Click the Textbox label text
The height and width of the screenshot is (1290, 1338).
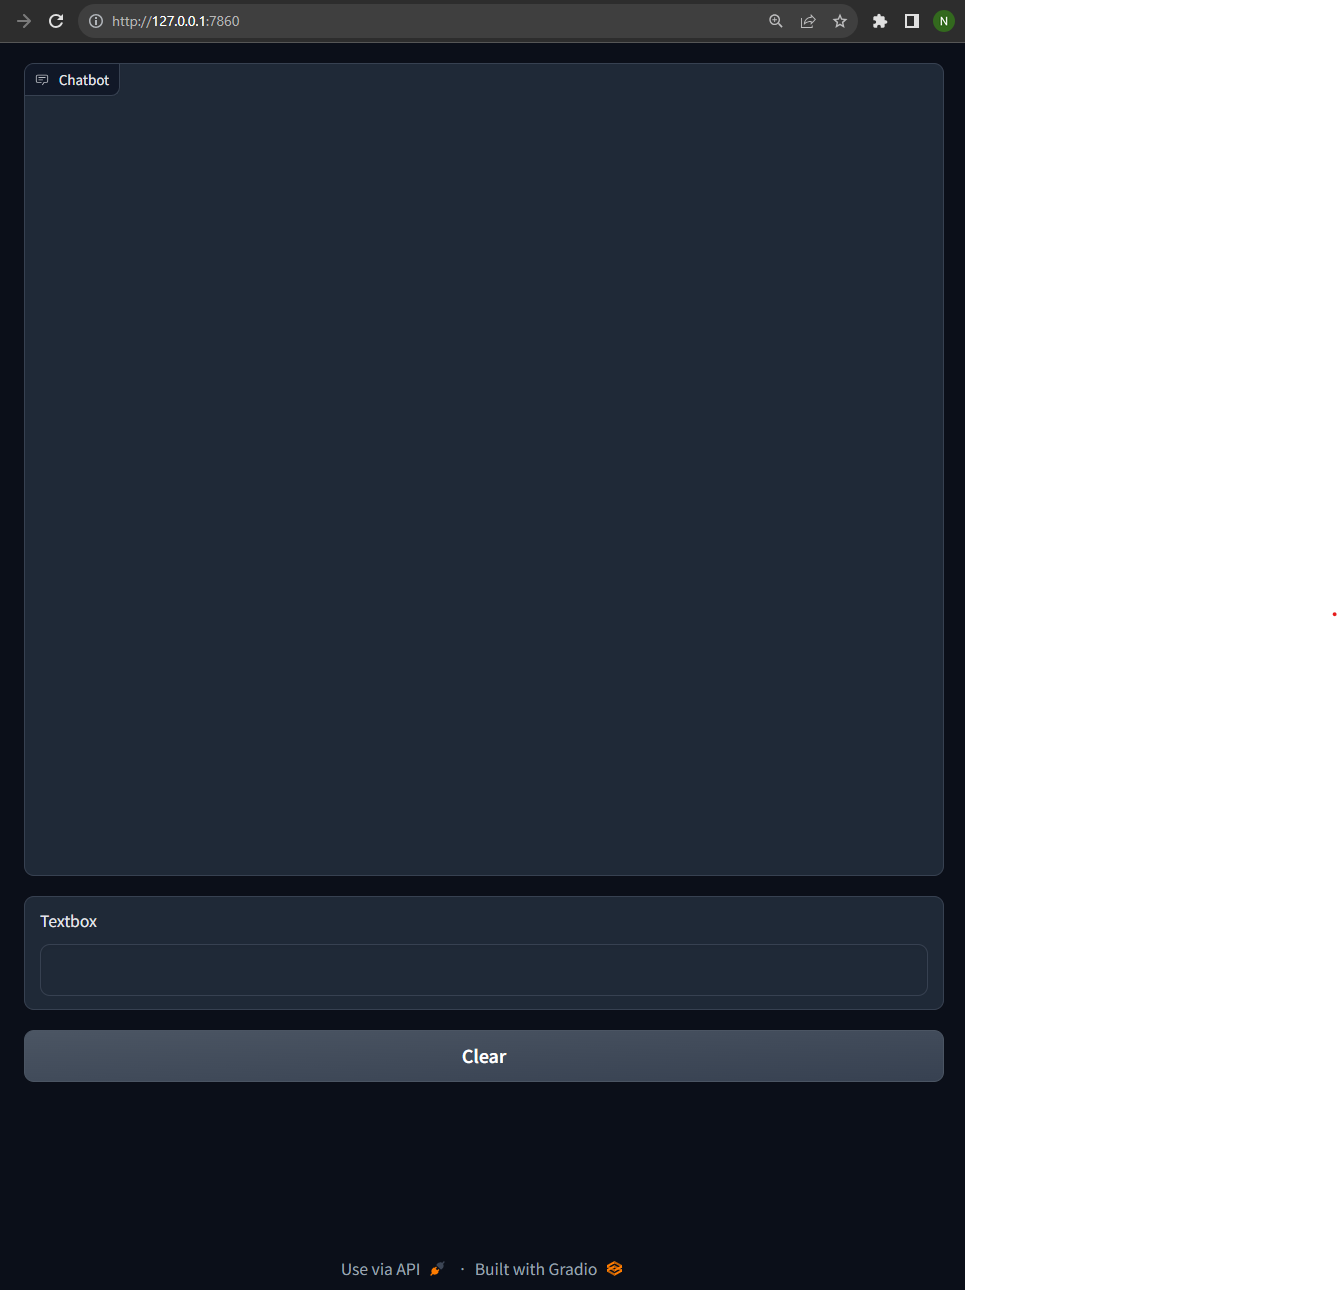tap(69, 921)
